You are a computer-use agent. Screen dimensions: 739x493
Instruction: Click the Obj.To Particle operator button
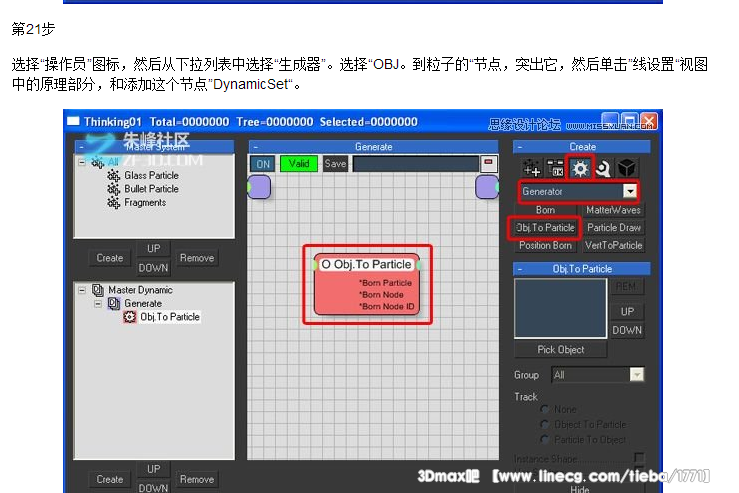[x=545, y=228]
